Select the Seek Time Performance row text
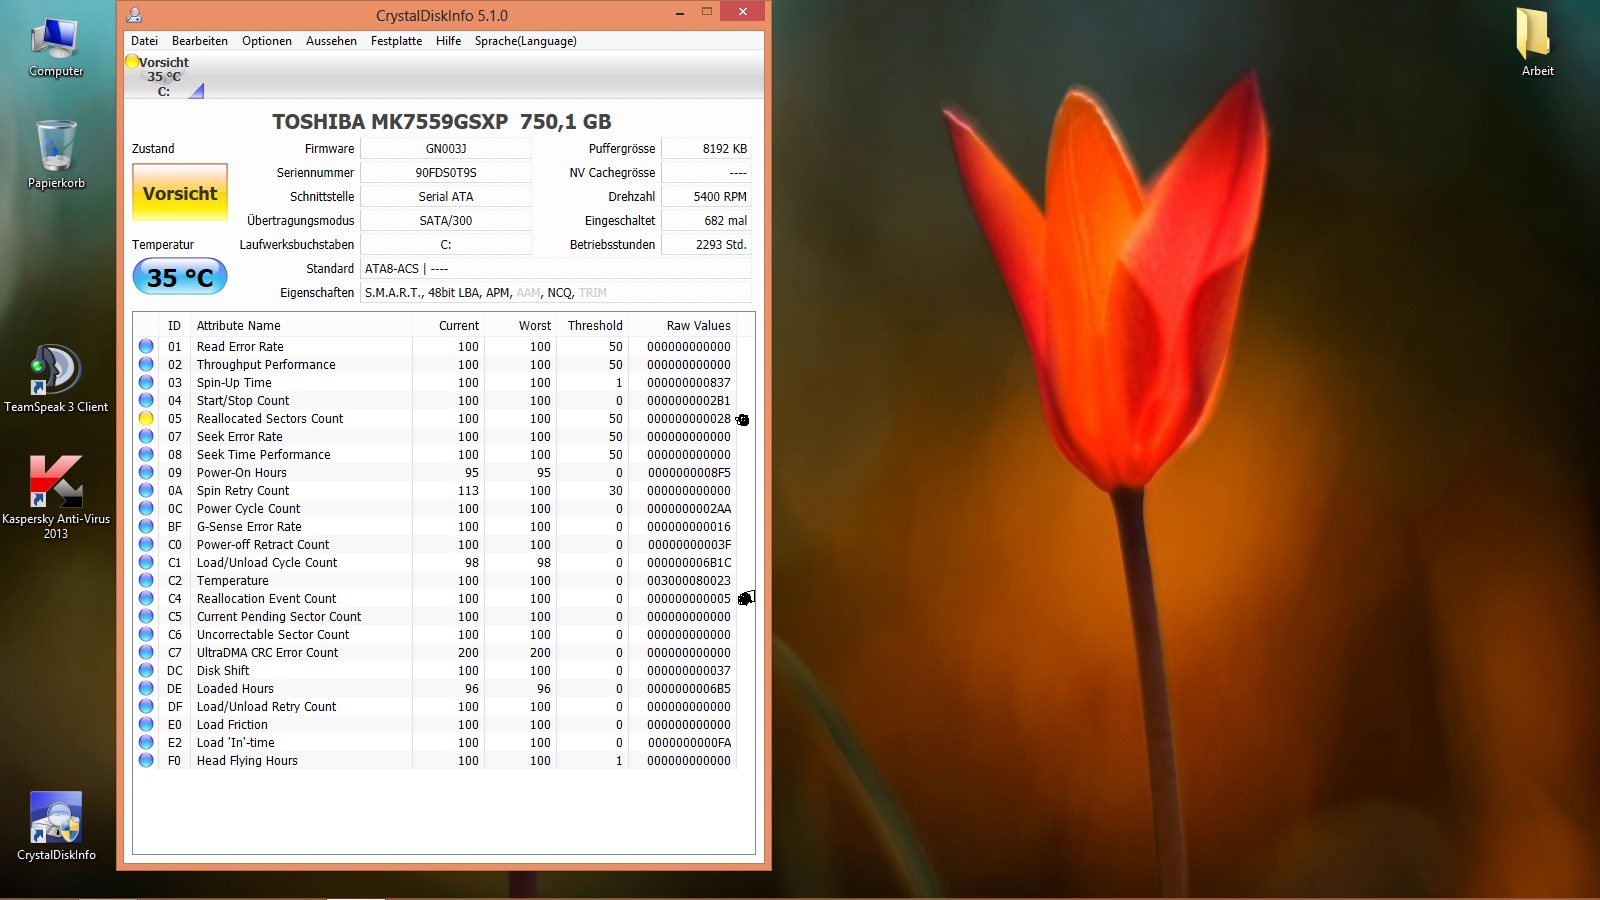This screenshot has width=1600, height=900. coord(263,455)
